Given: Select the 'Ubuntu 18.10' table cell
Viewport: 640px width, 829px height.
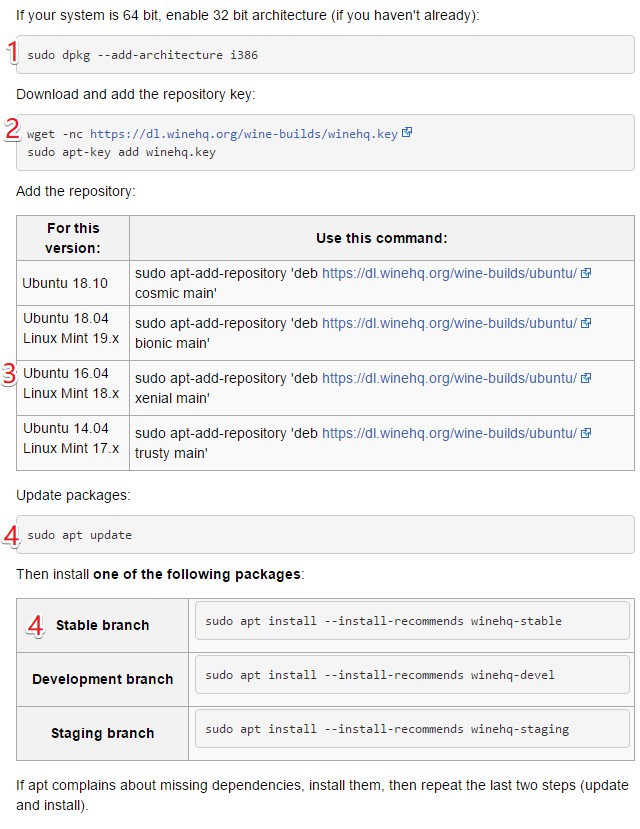Looking at the screenshot, I should click(x=73, y=283).
